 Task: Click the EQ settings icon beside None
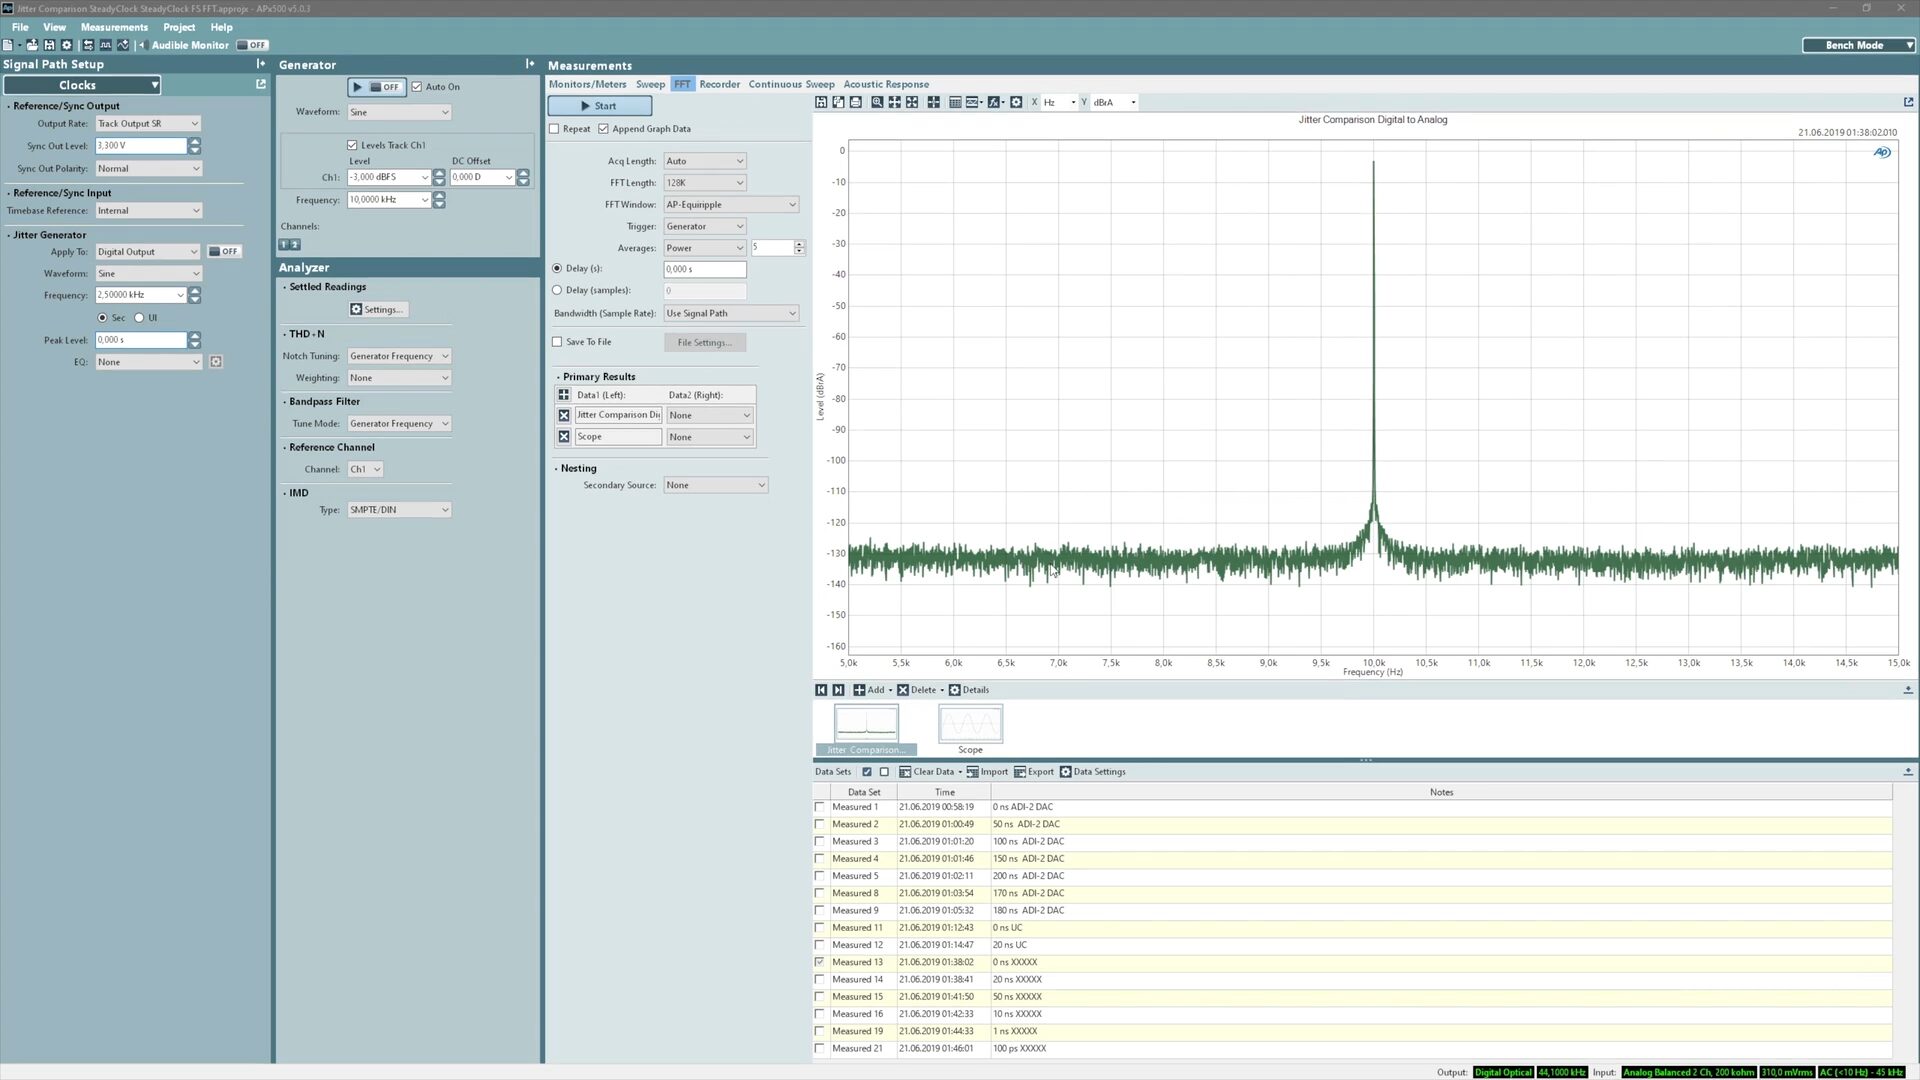pyautogui.click(x=216, y=362)
